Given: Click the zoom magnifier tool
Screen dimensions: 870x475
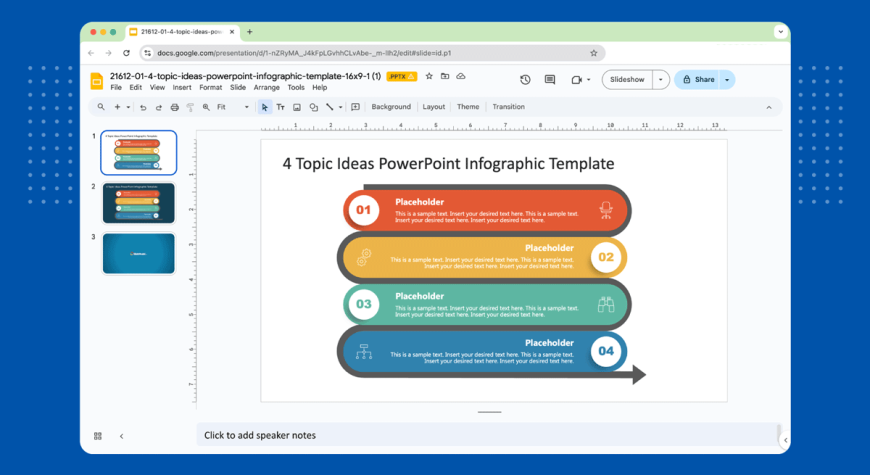Looking at the screenshot, I should (x=206, y=107).
